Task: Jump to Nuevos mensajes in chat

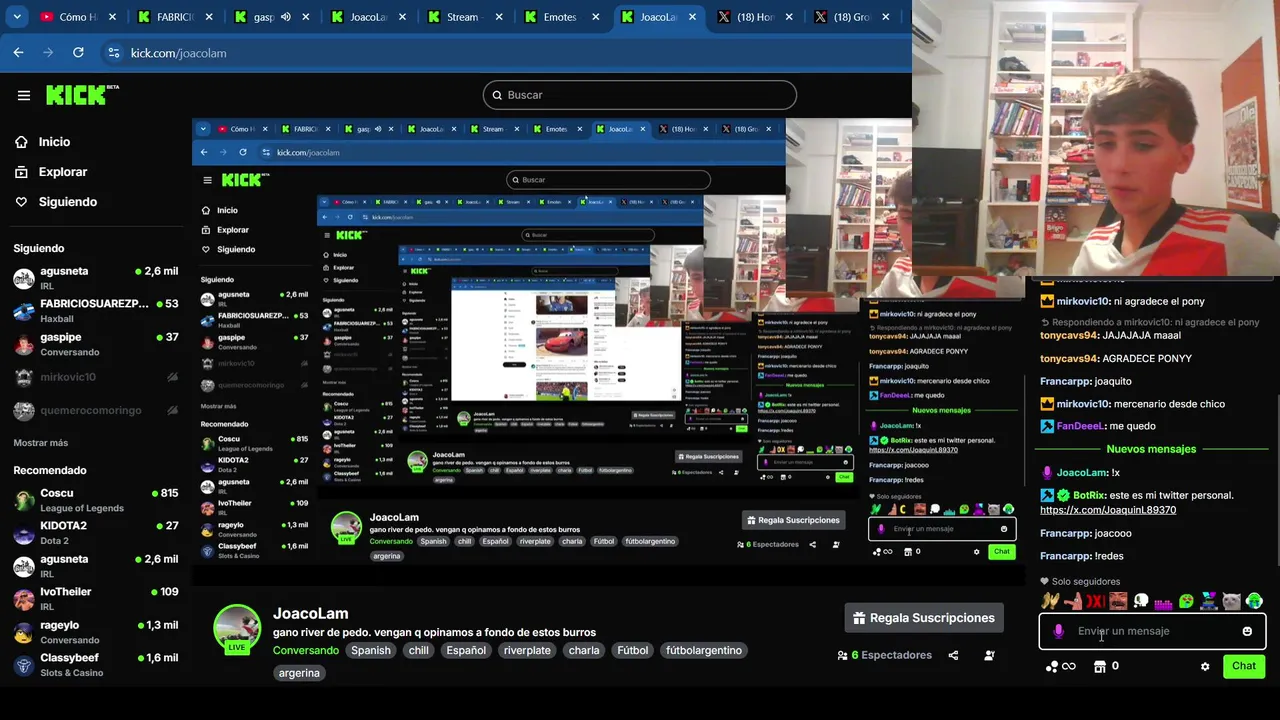Action: coord(1151,449)
